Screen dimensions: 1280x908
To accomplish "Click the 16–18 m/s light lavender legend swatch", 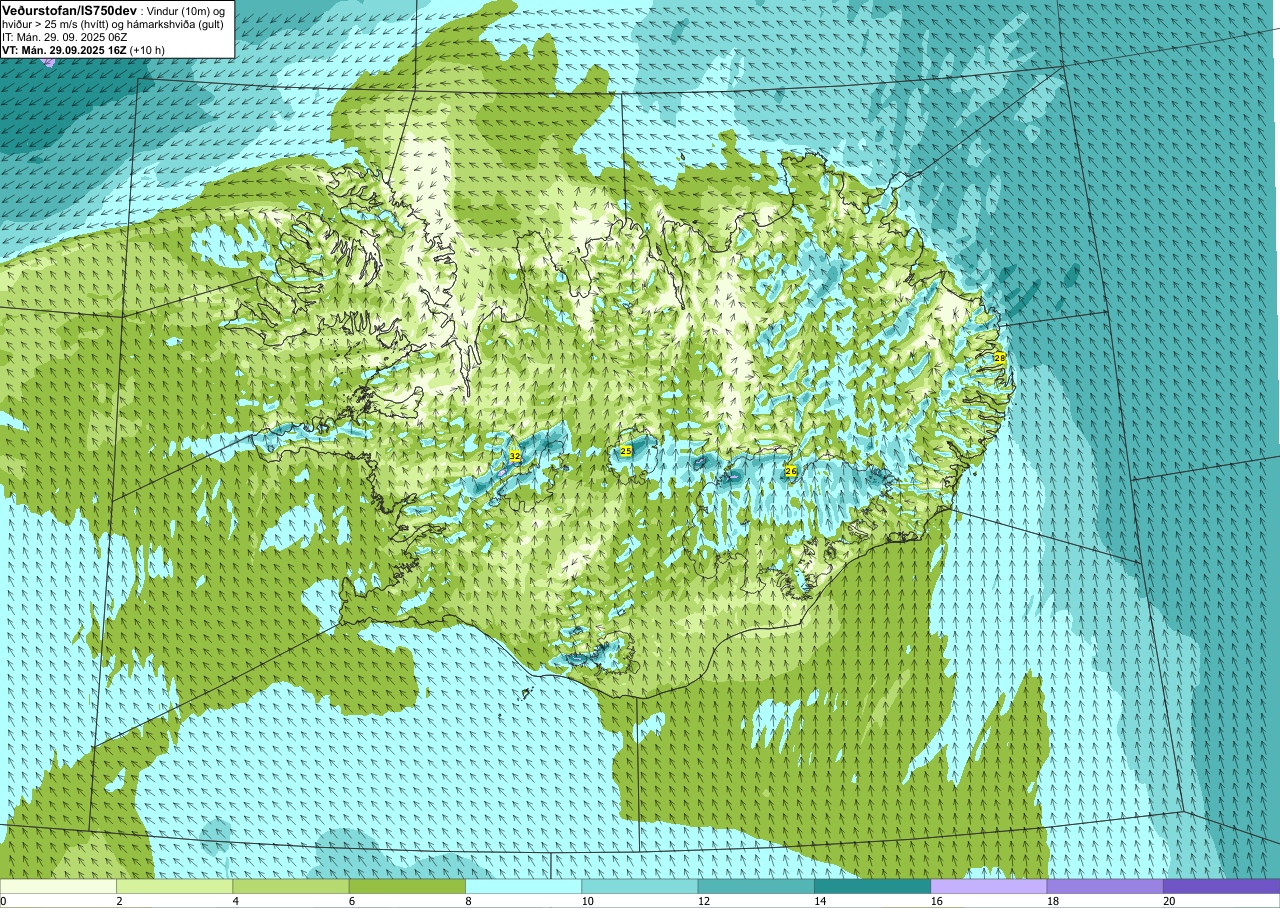I will (x=989, y=886).
